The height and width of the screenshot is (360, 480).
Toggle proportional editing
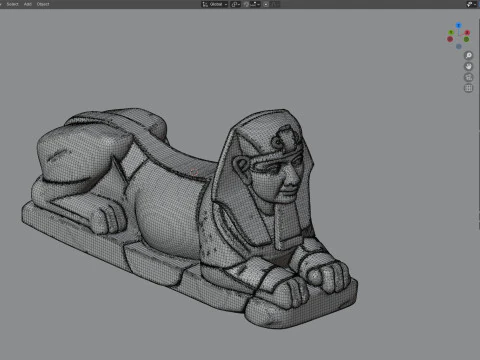[266, 4]
